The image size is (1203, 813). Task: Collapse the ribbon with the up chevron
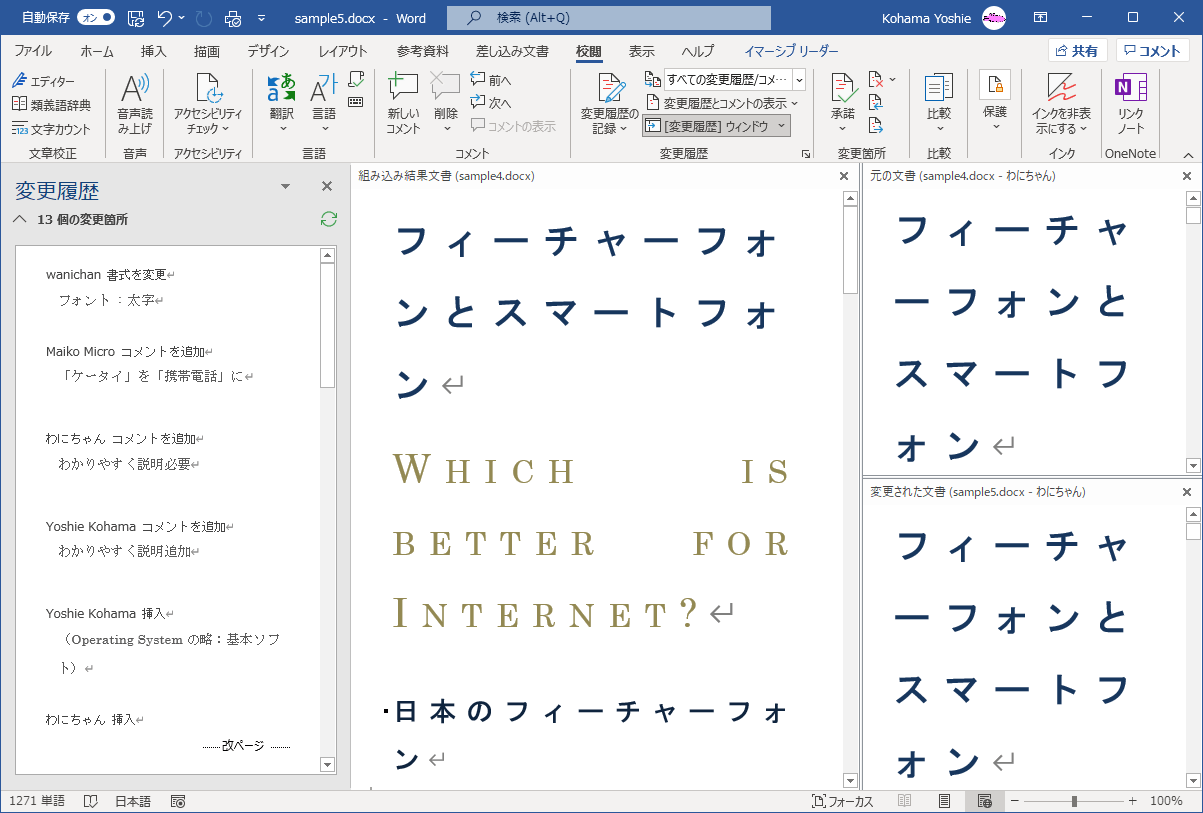click(1187, 155)
